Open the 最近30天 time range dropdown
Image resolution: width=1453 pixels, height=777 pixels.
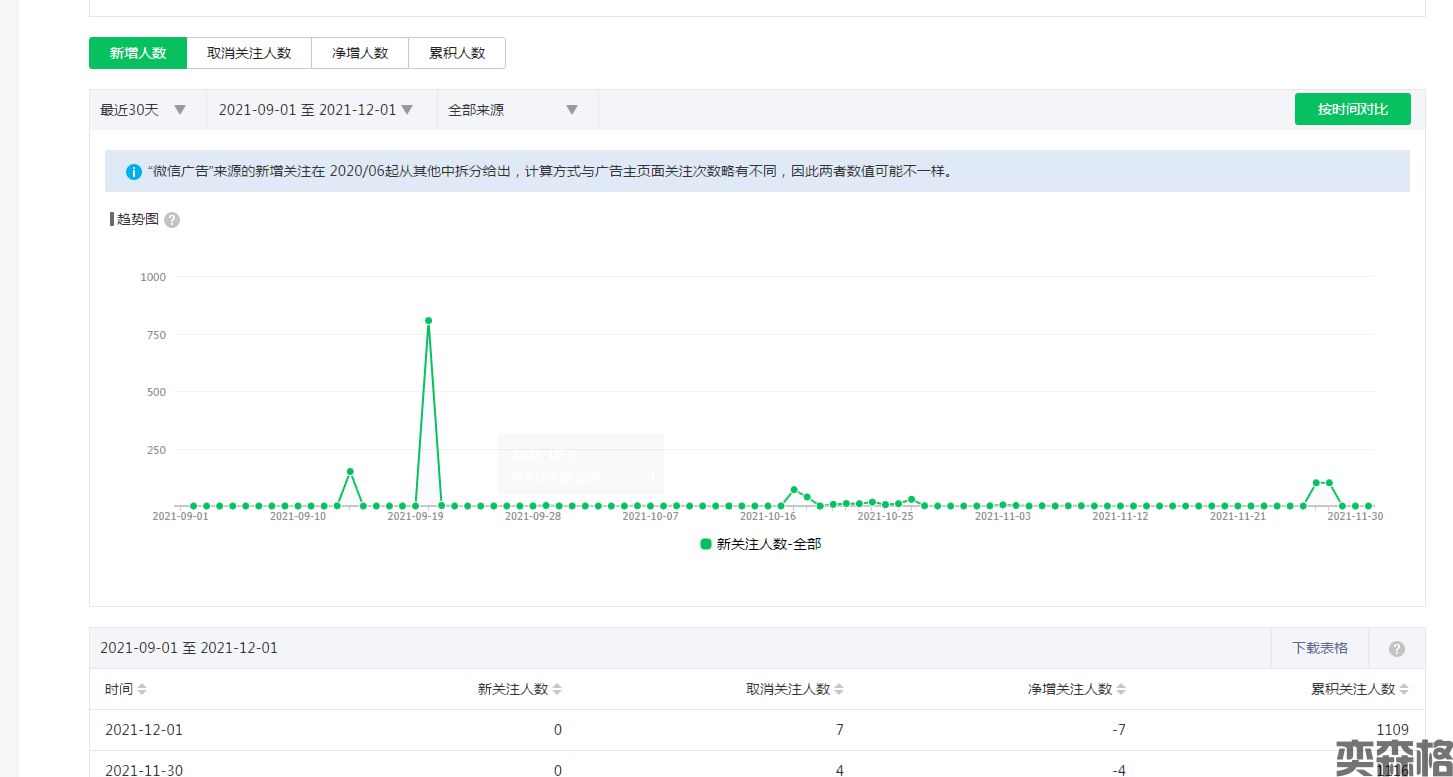144,110
